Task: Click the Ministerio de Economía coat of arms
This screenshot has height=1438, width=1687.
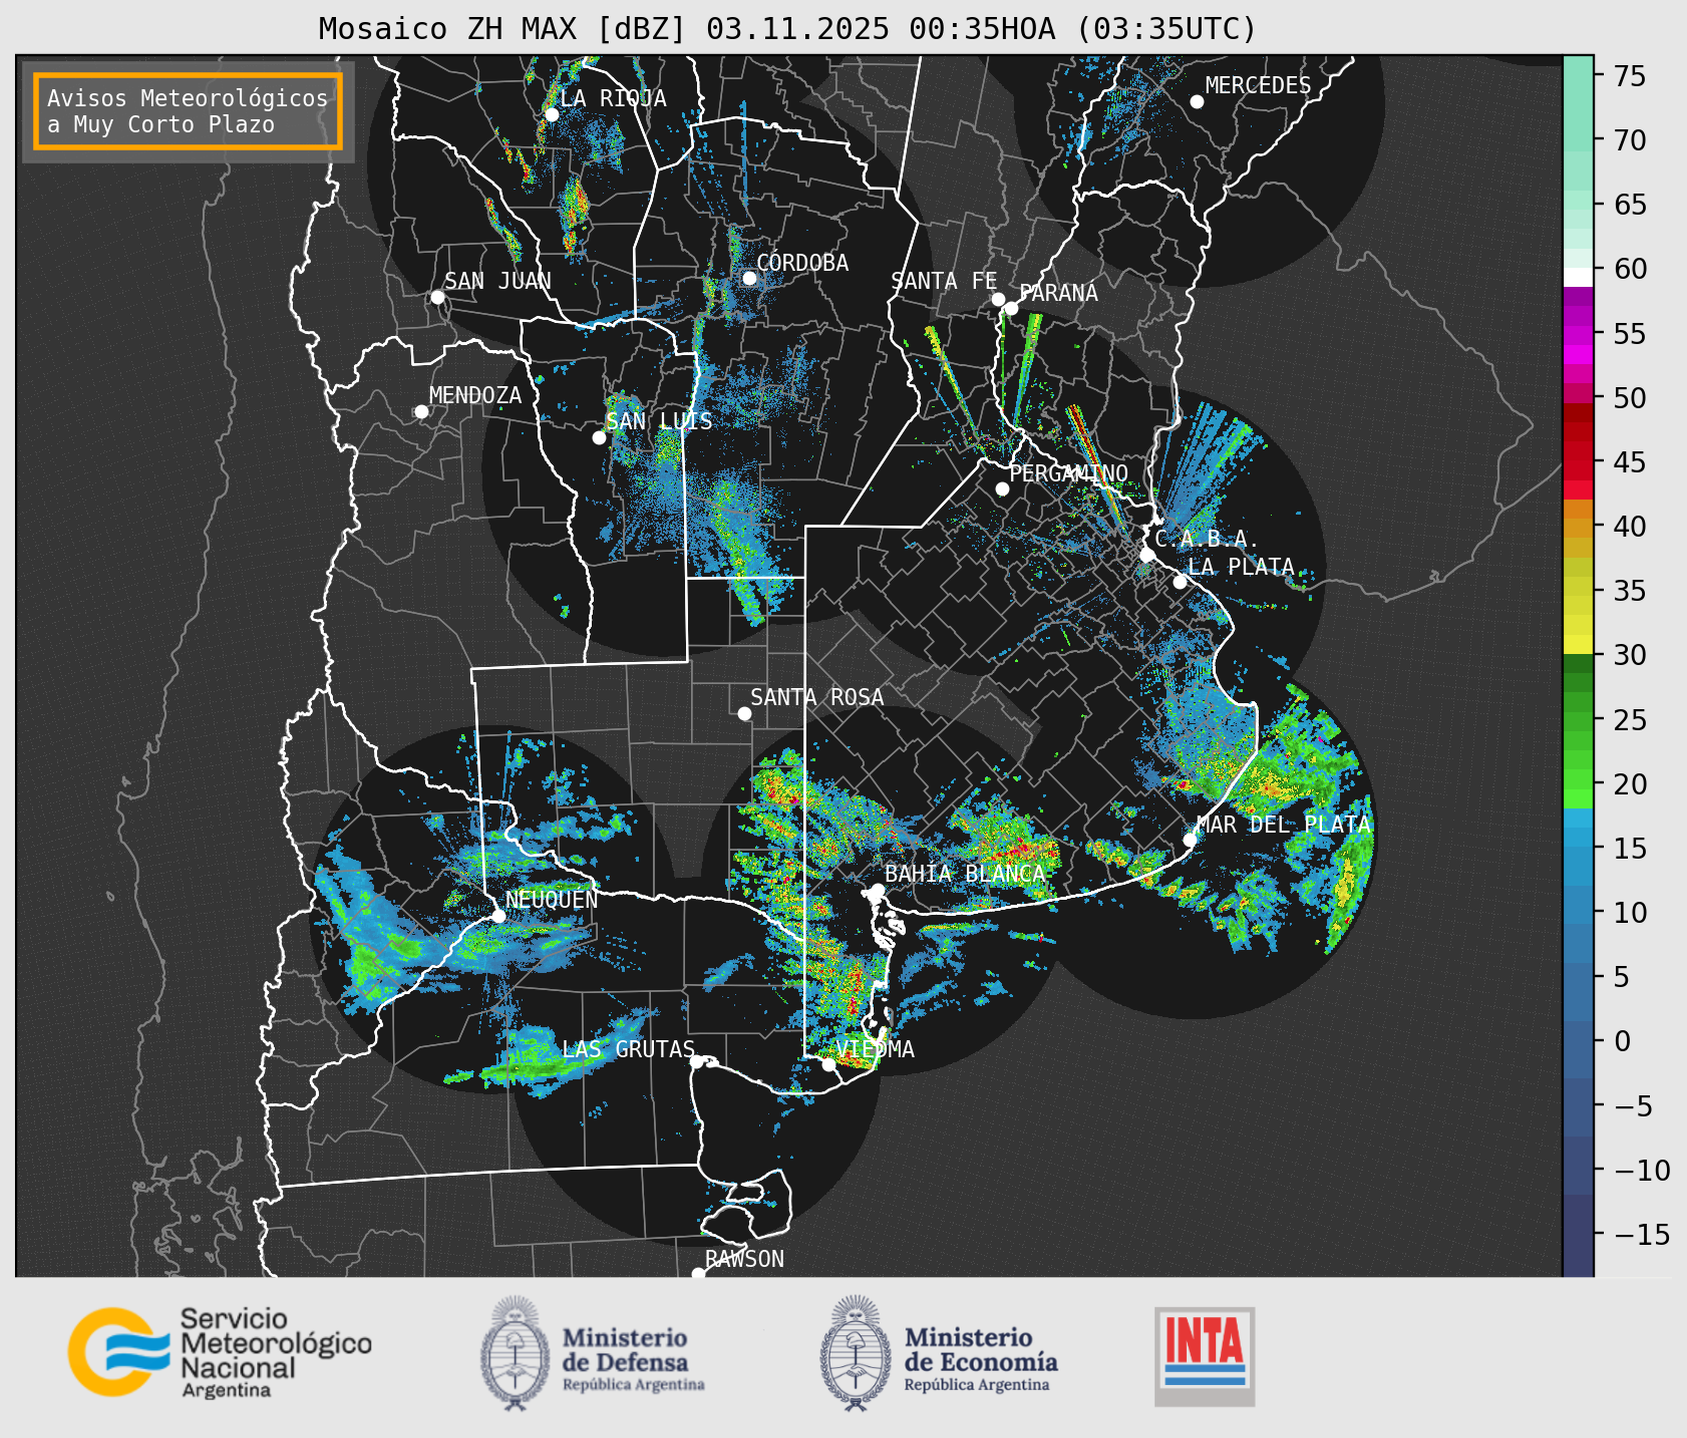Action: click(855, 1353)
